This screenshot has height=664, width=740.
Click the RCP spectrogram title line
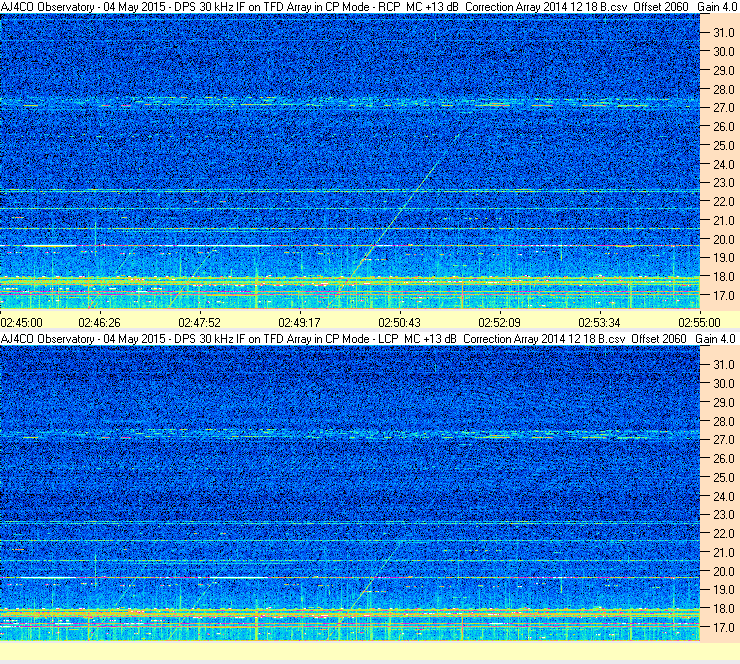(368, 7)
